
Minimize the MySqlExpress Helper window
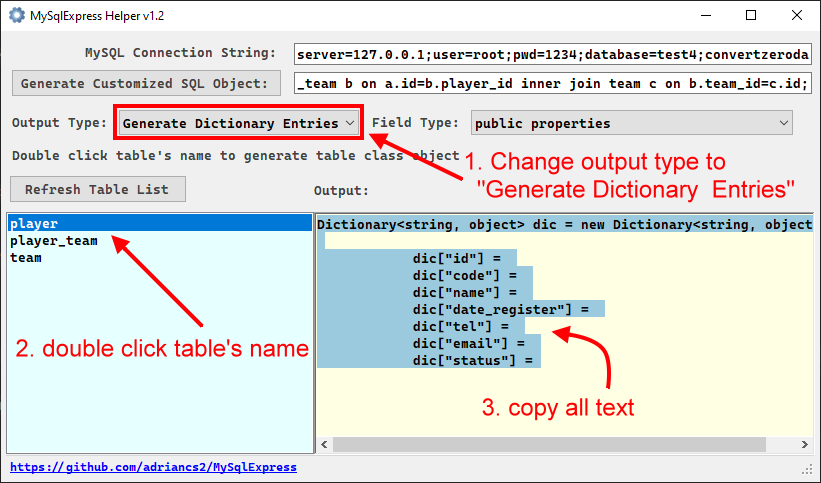[x=706, y=15]
